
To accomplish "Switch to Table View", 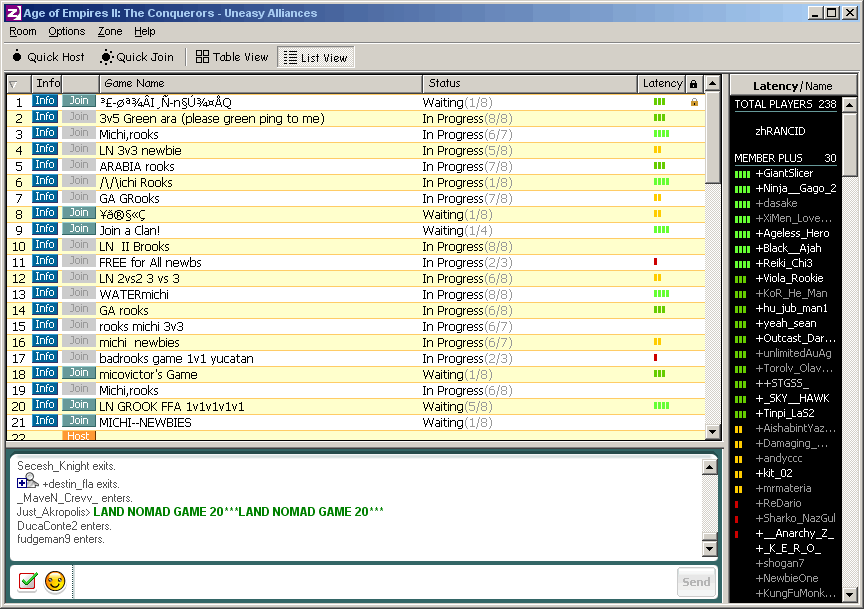I will coord(232,58).
